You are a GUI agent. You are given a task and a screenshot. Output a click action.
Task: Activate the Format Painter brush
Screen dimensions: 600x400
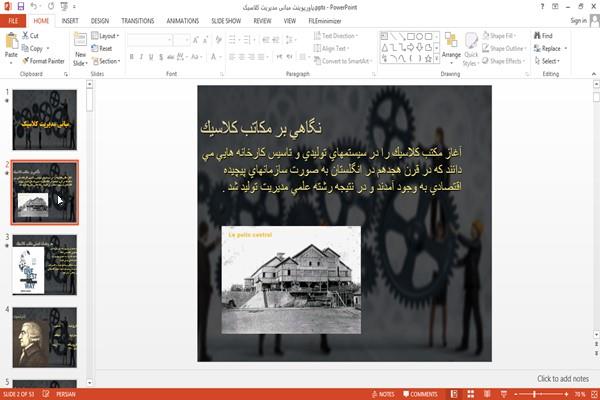coord(43,61)
